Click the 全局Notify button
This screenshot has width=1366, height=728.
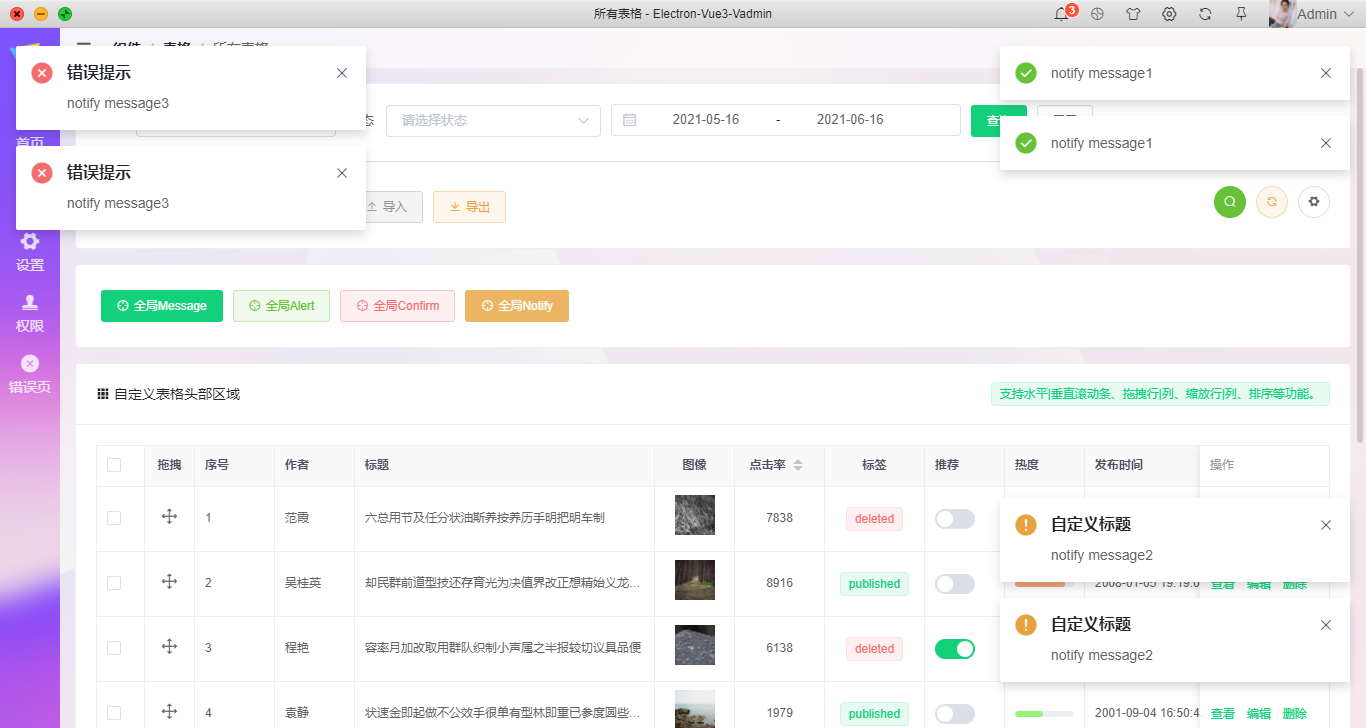(516, 306)
